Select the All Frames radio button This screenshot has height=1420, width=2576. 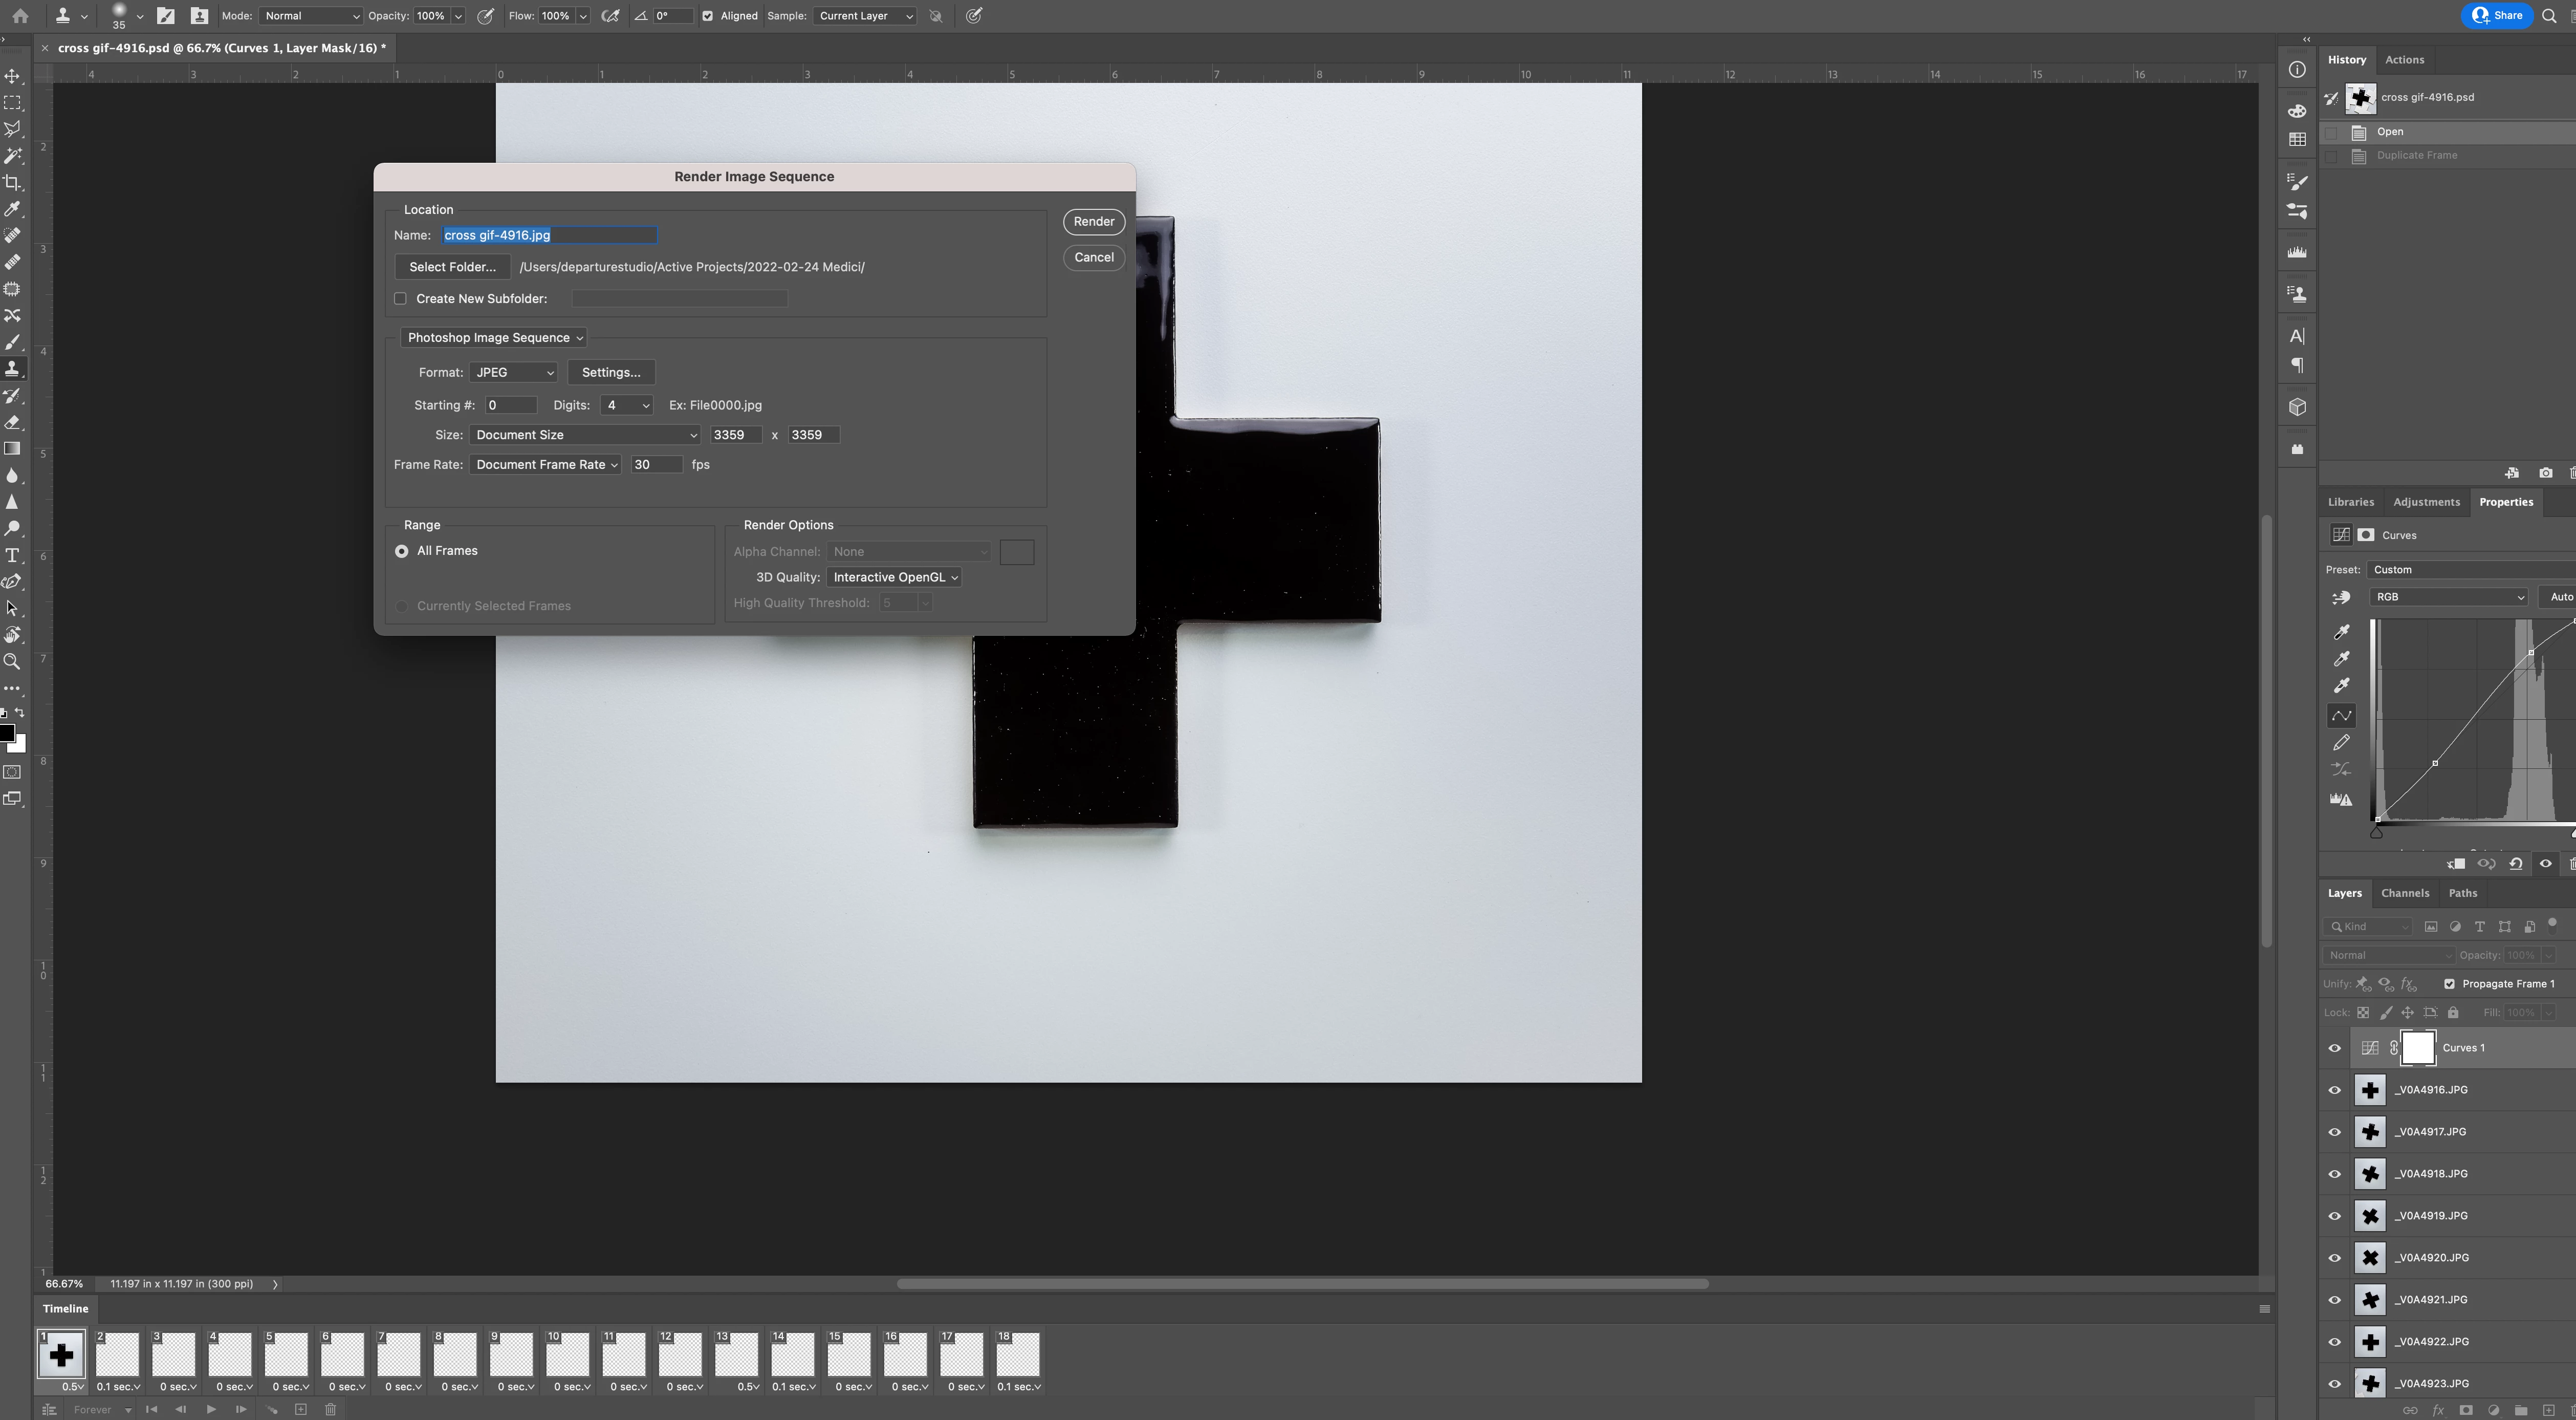[402, 551]
